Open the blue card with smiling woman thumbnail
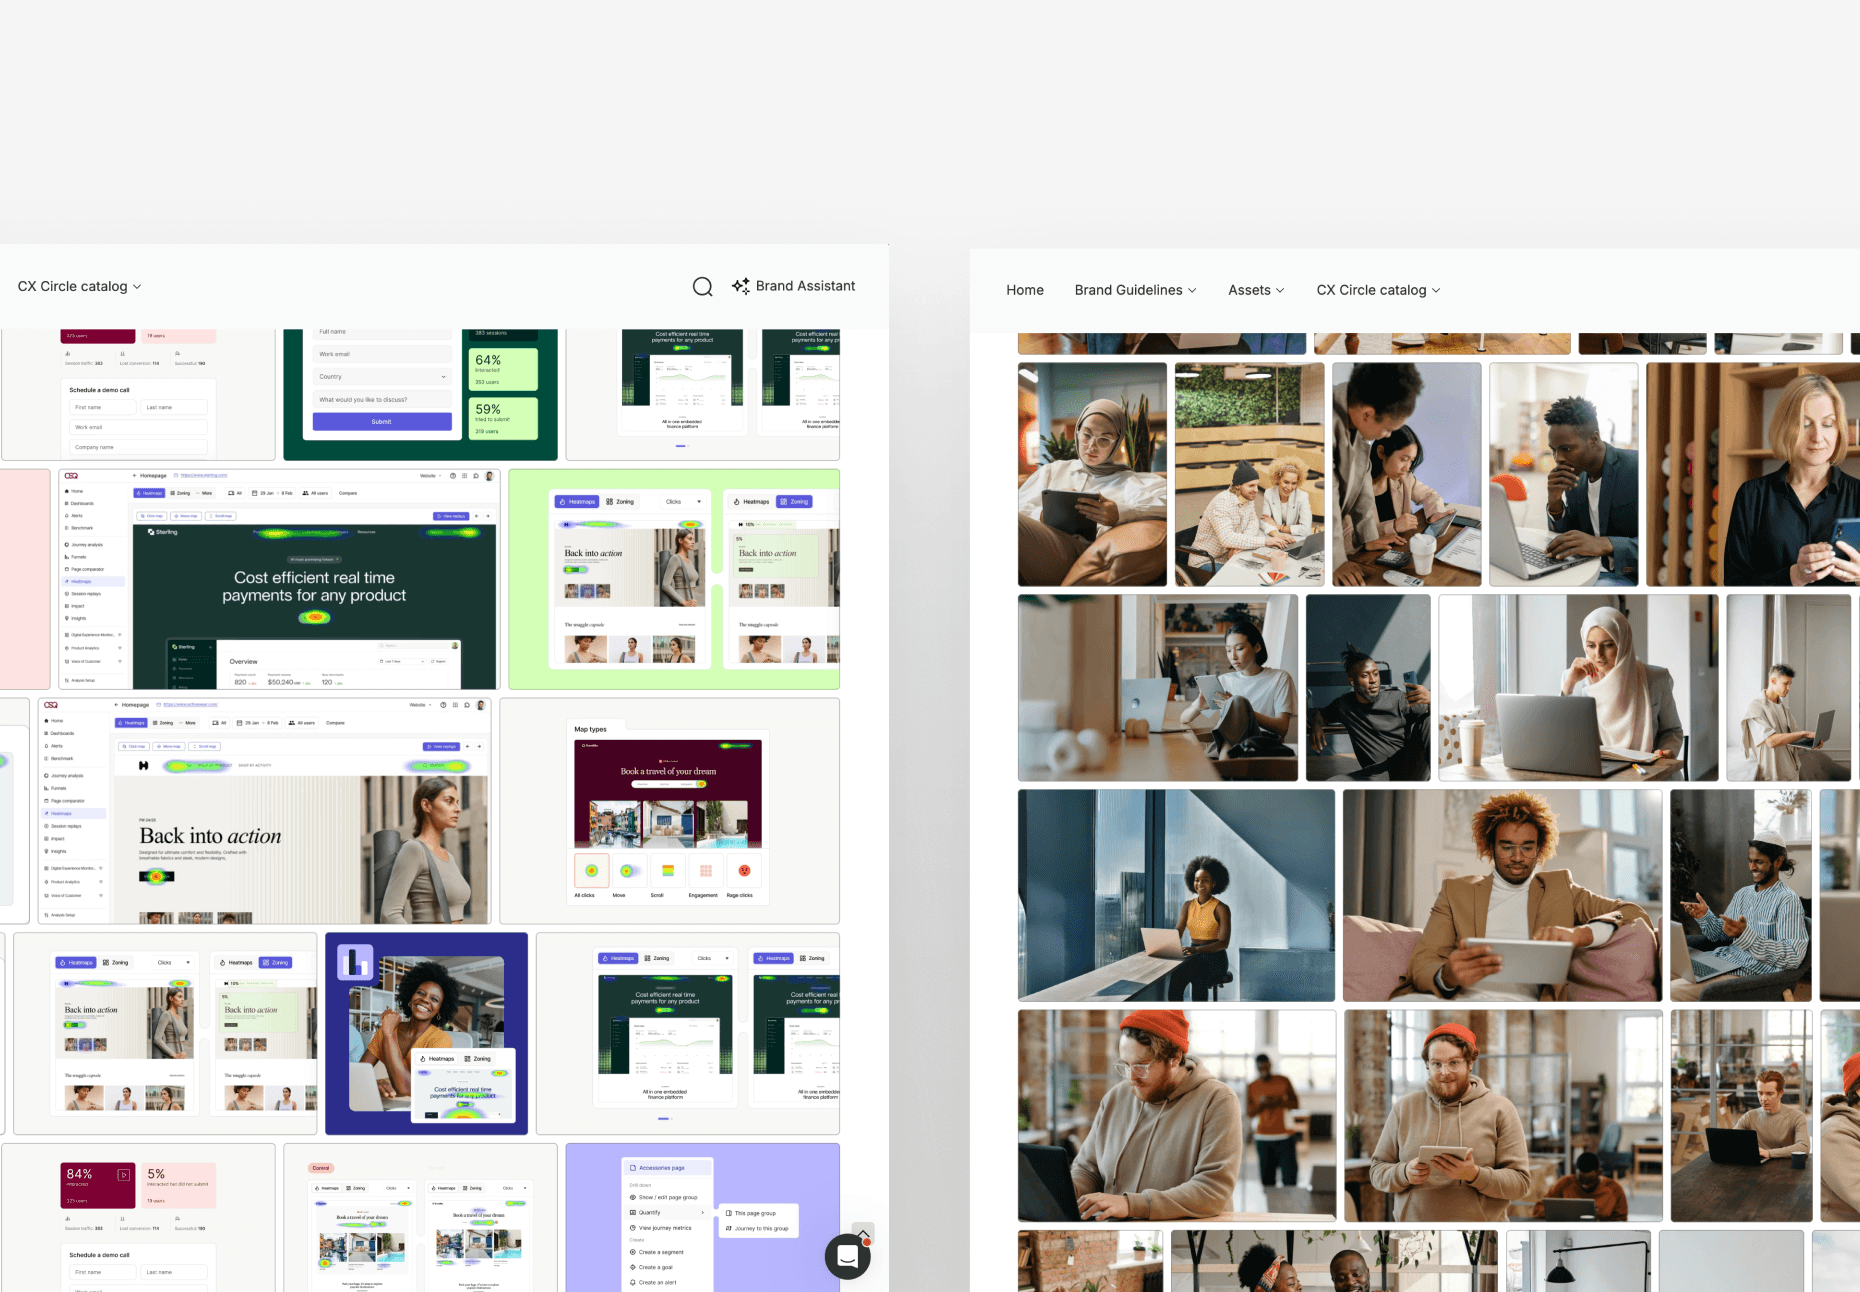Screen dimensions: 1860x1292 tap(426, 1033)
